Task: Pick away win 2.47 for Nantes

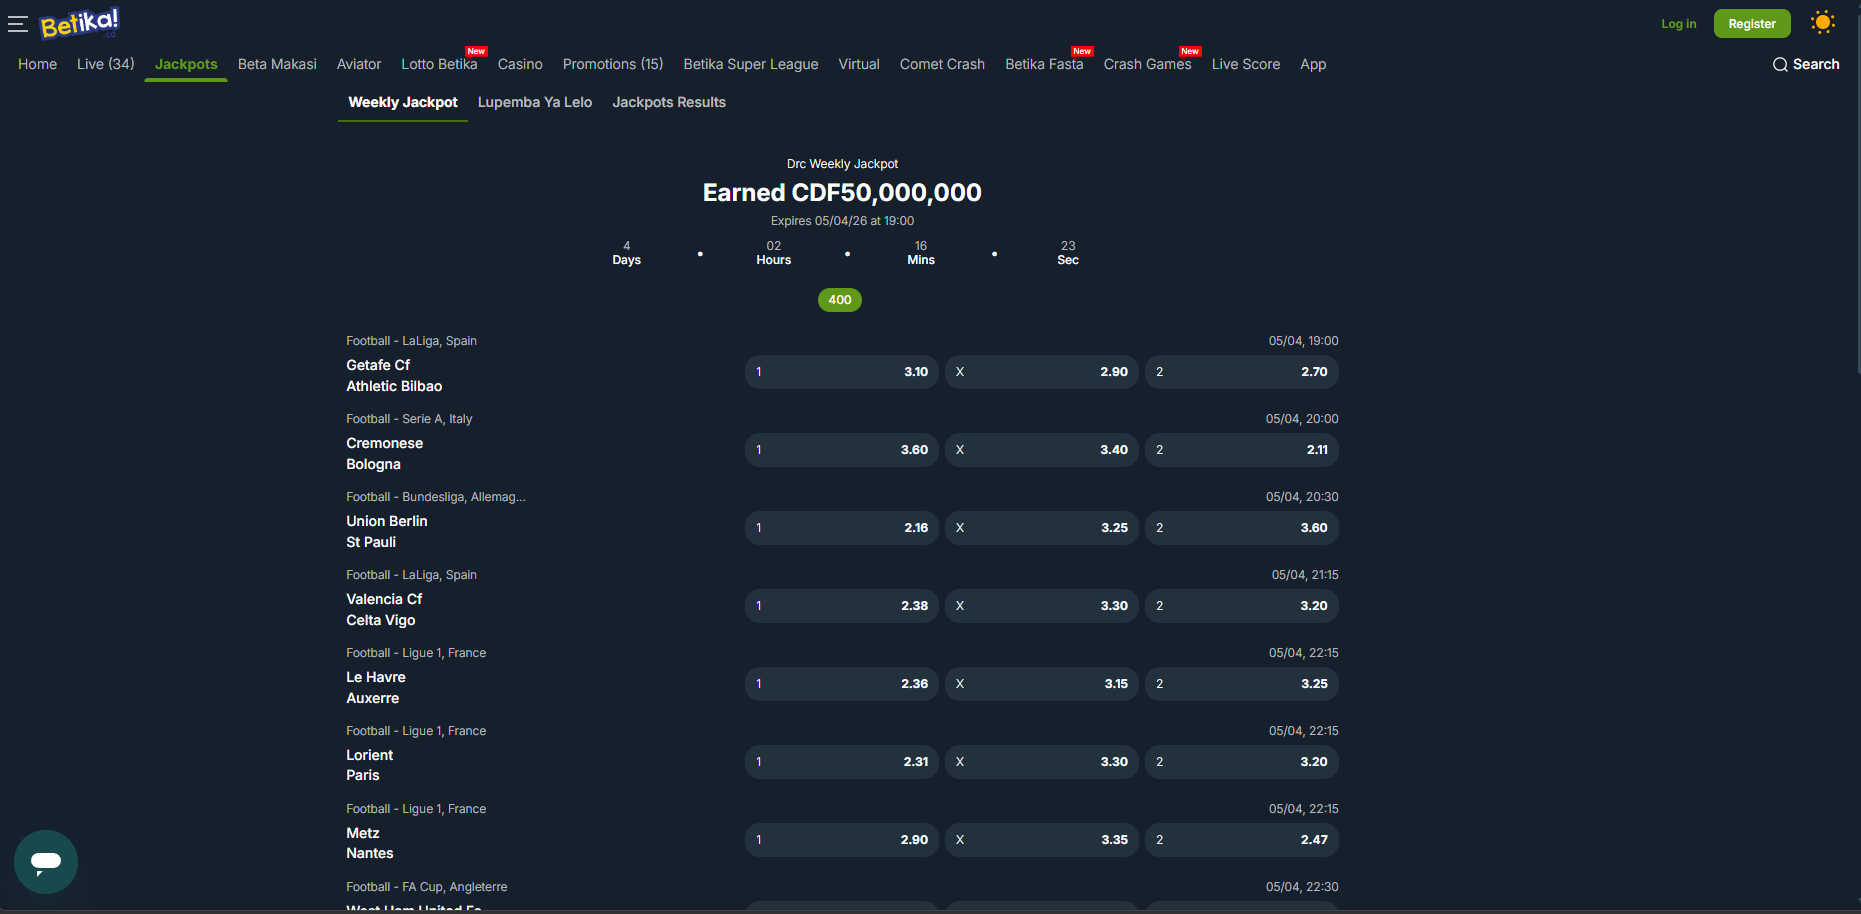Action: pyautogui.click(x=1242, y=840)
